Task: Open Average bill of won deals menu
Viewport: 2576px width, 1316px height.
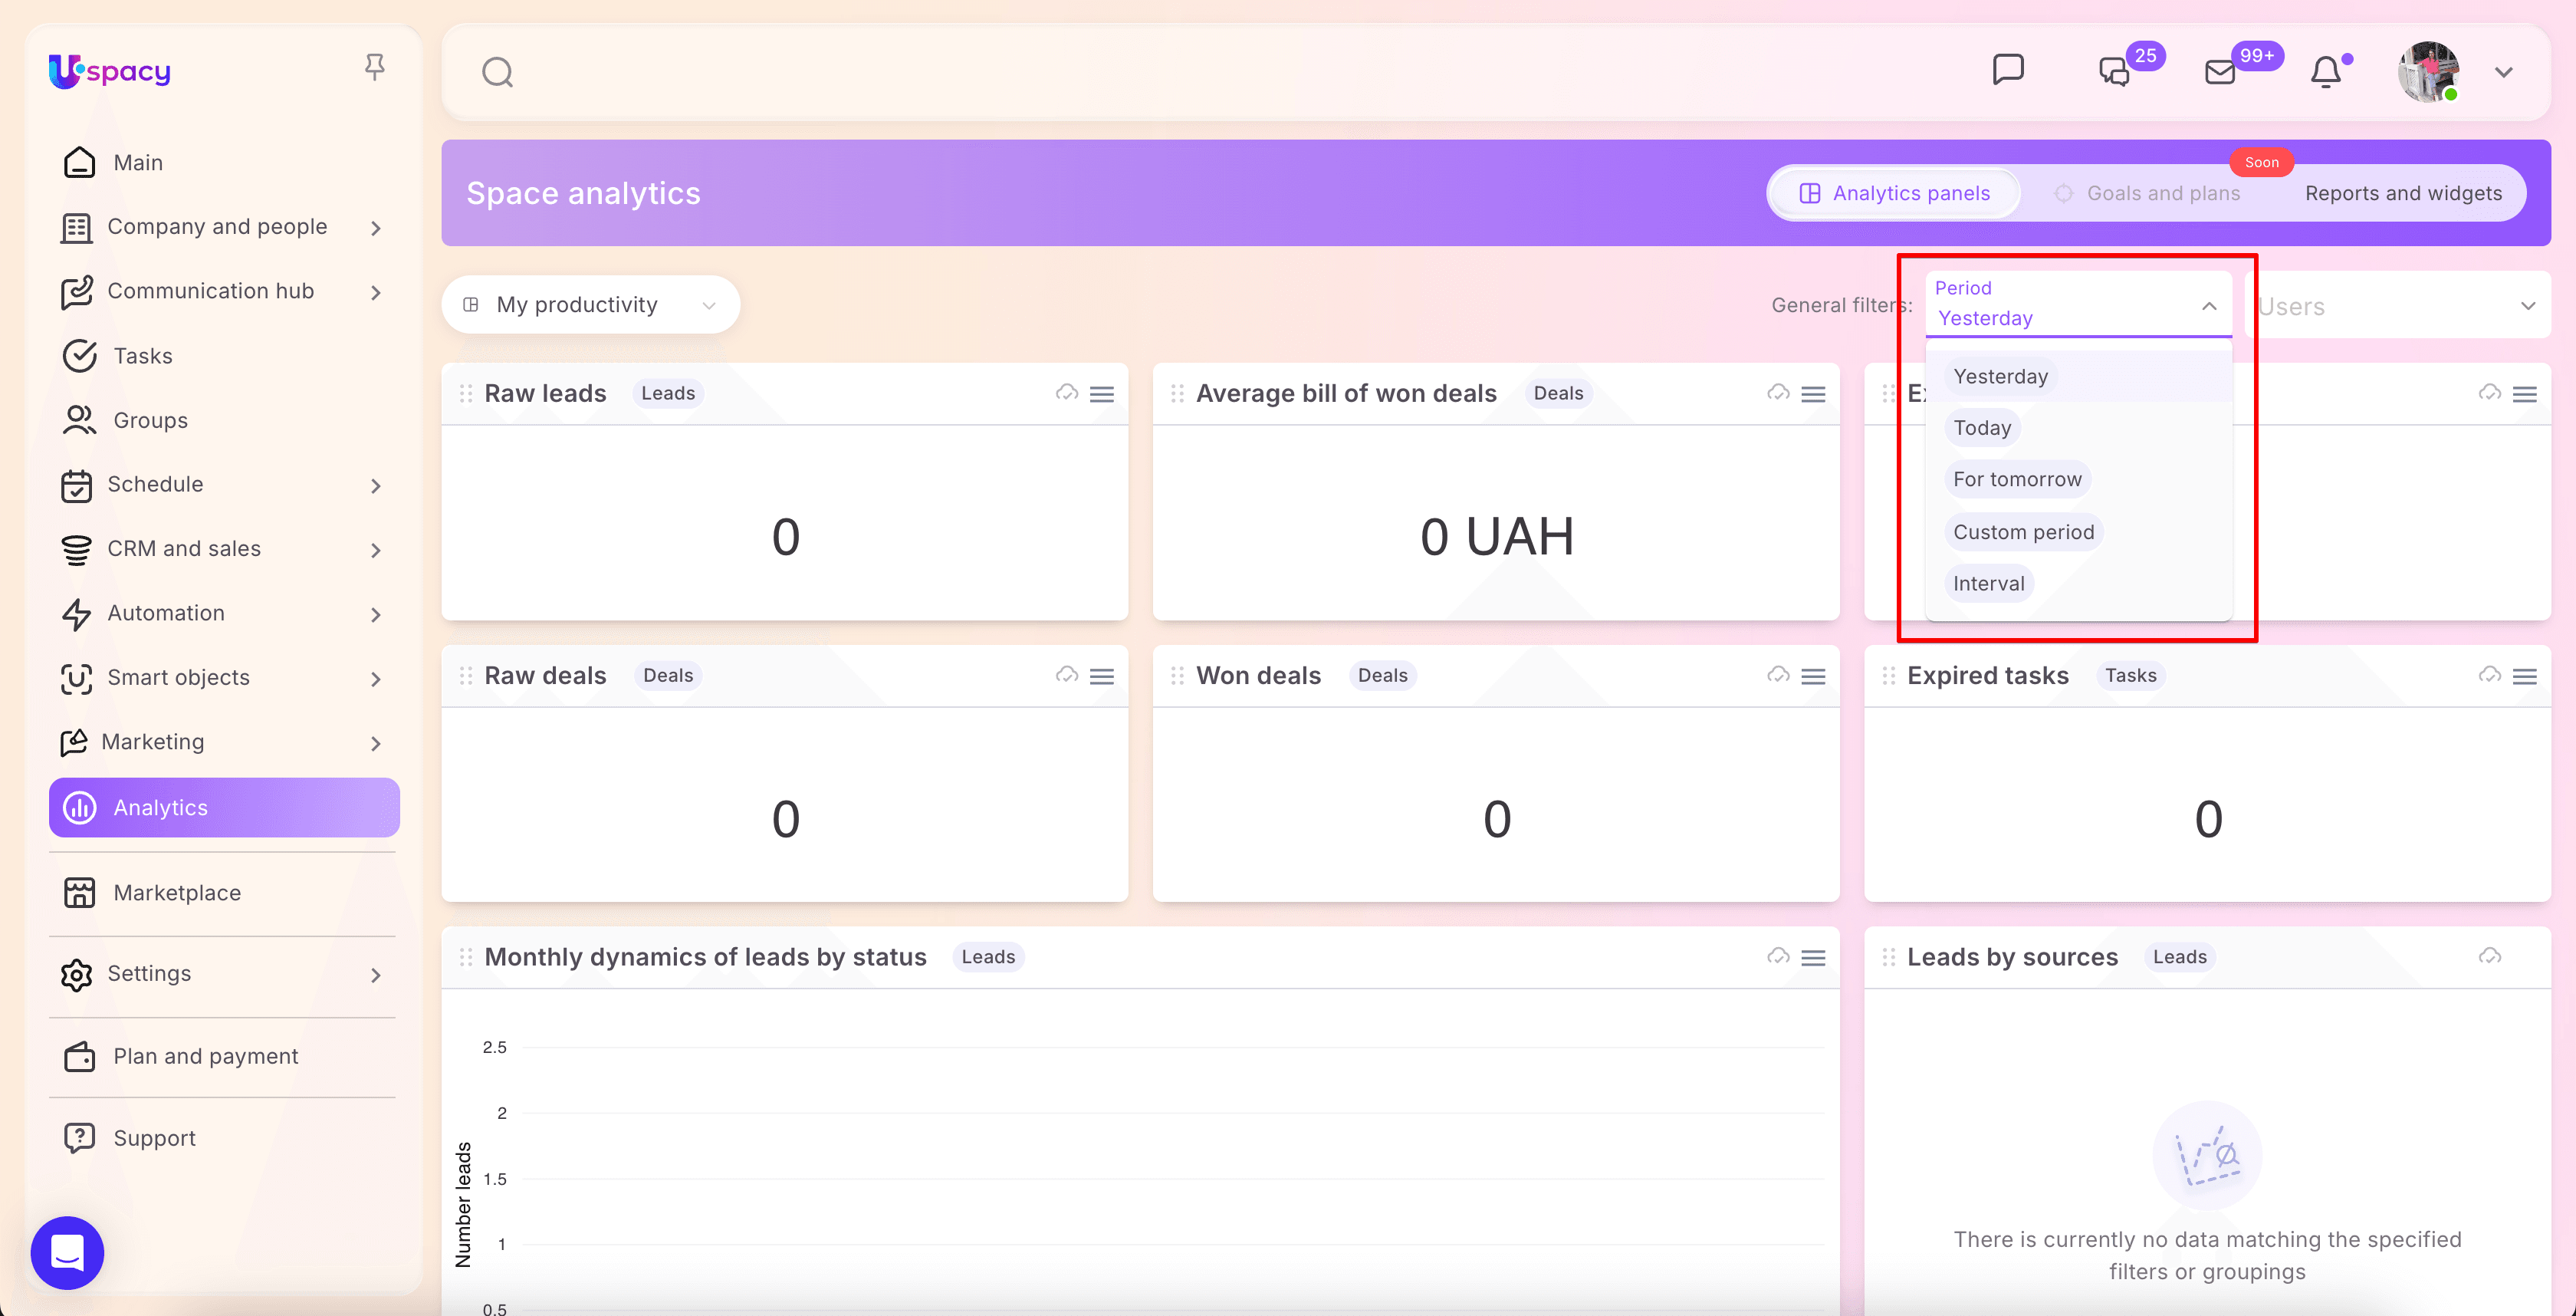Action: (x=1813, y=394)
